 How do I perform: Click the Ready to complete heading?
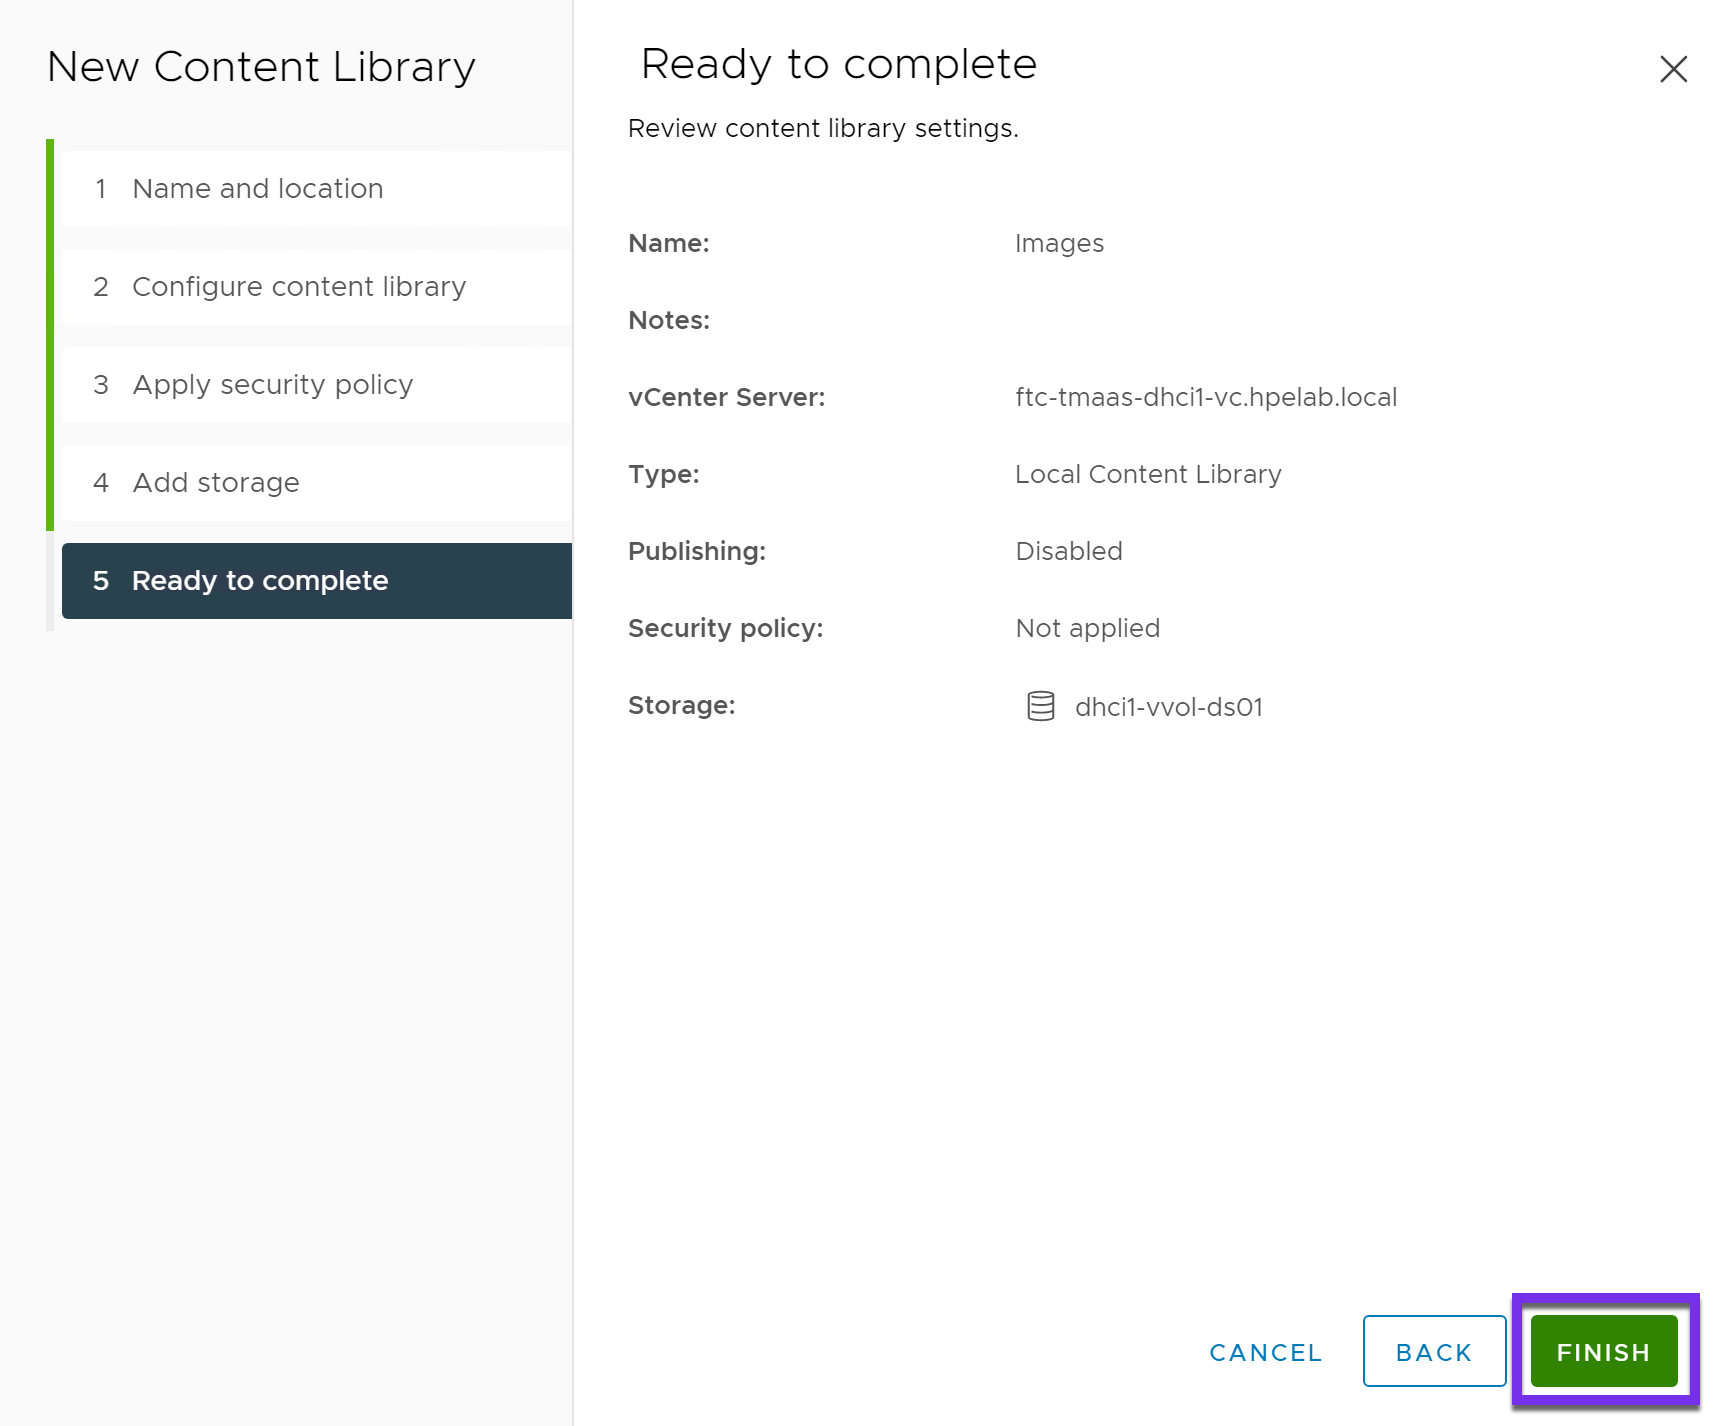pos(837,64)
